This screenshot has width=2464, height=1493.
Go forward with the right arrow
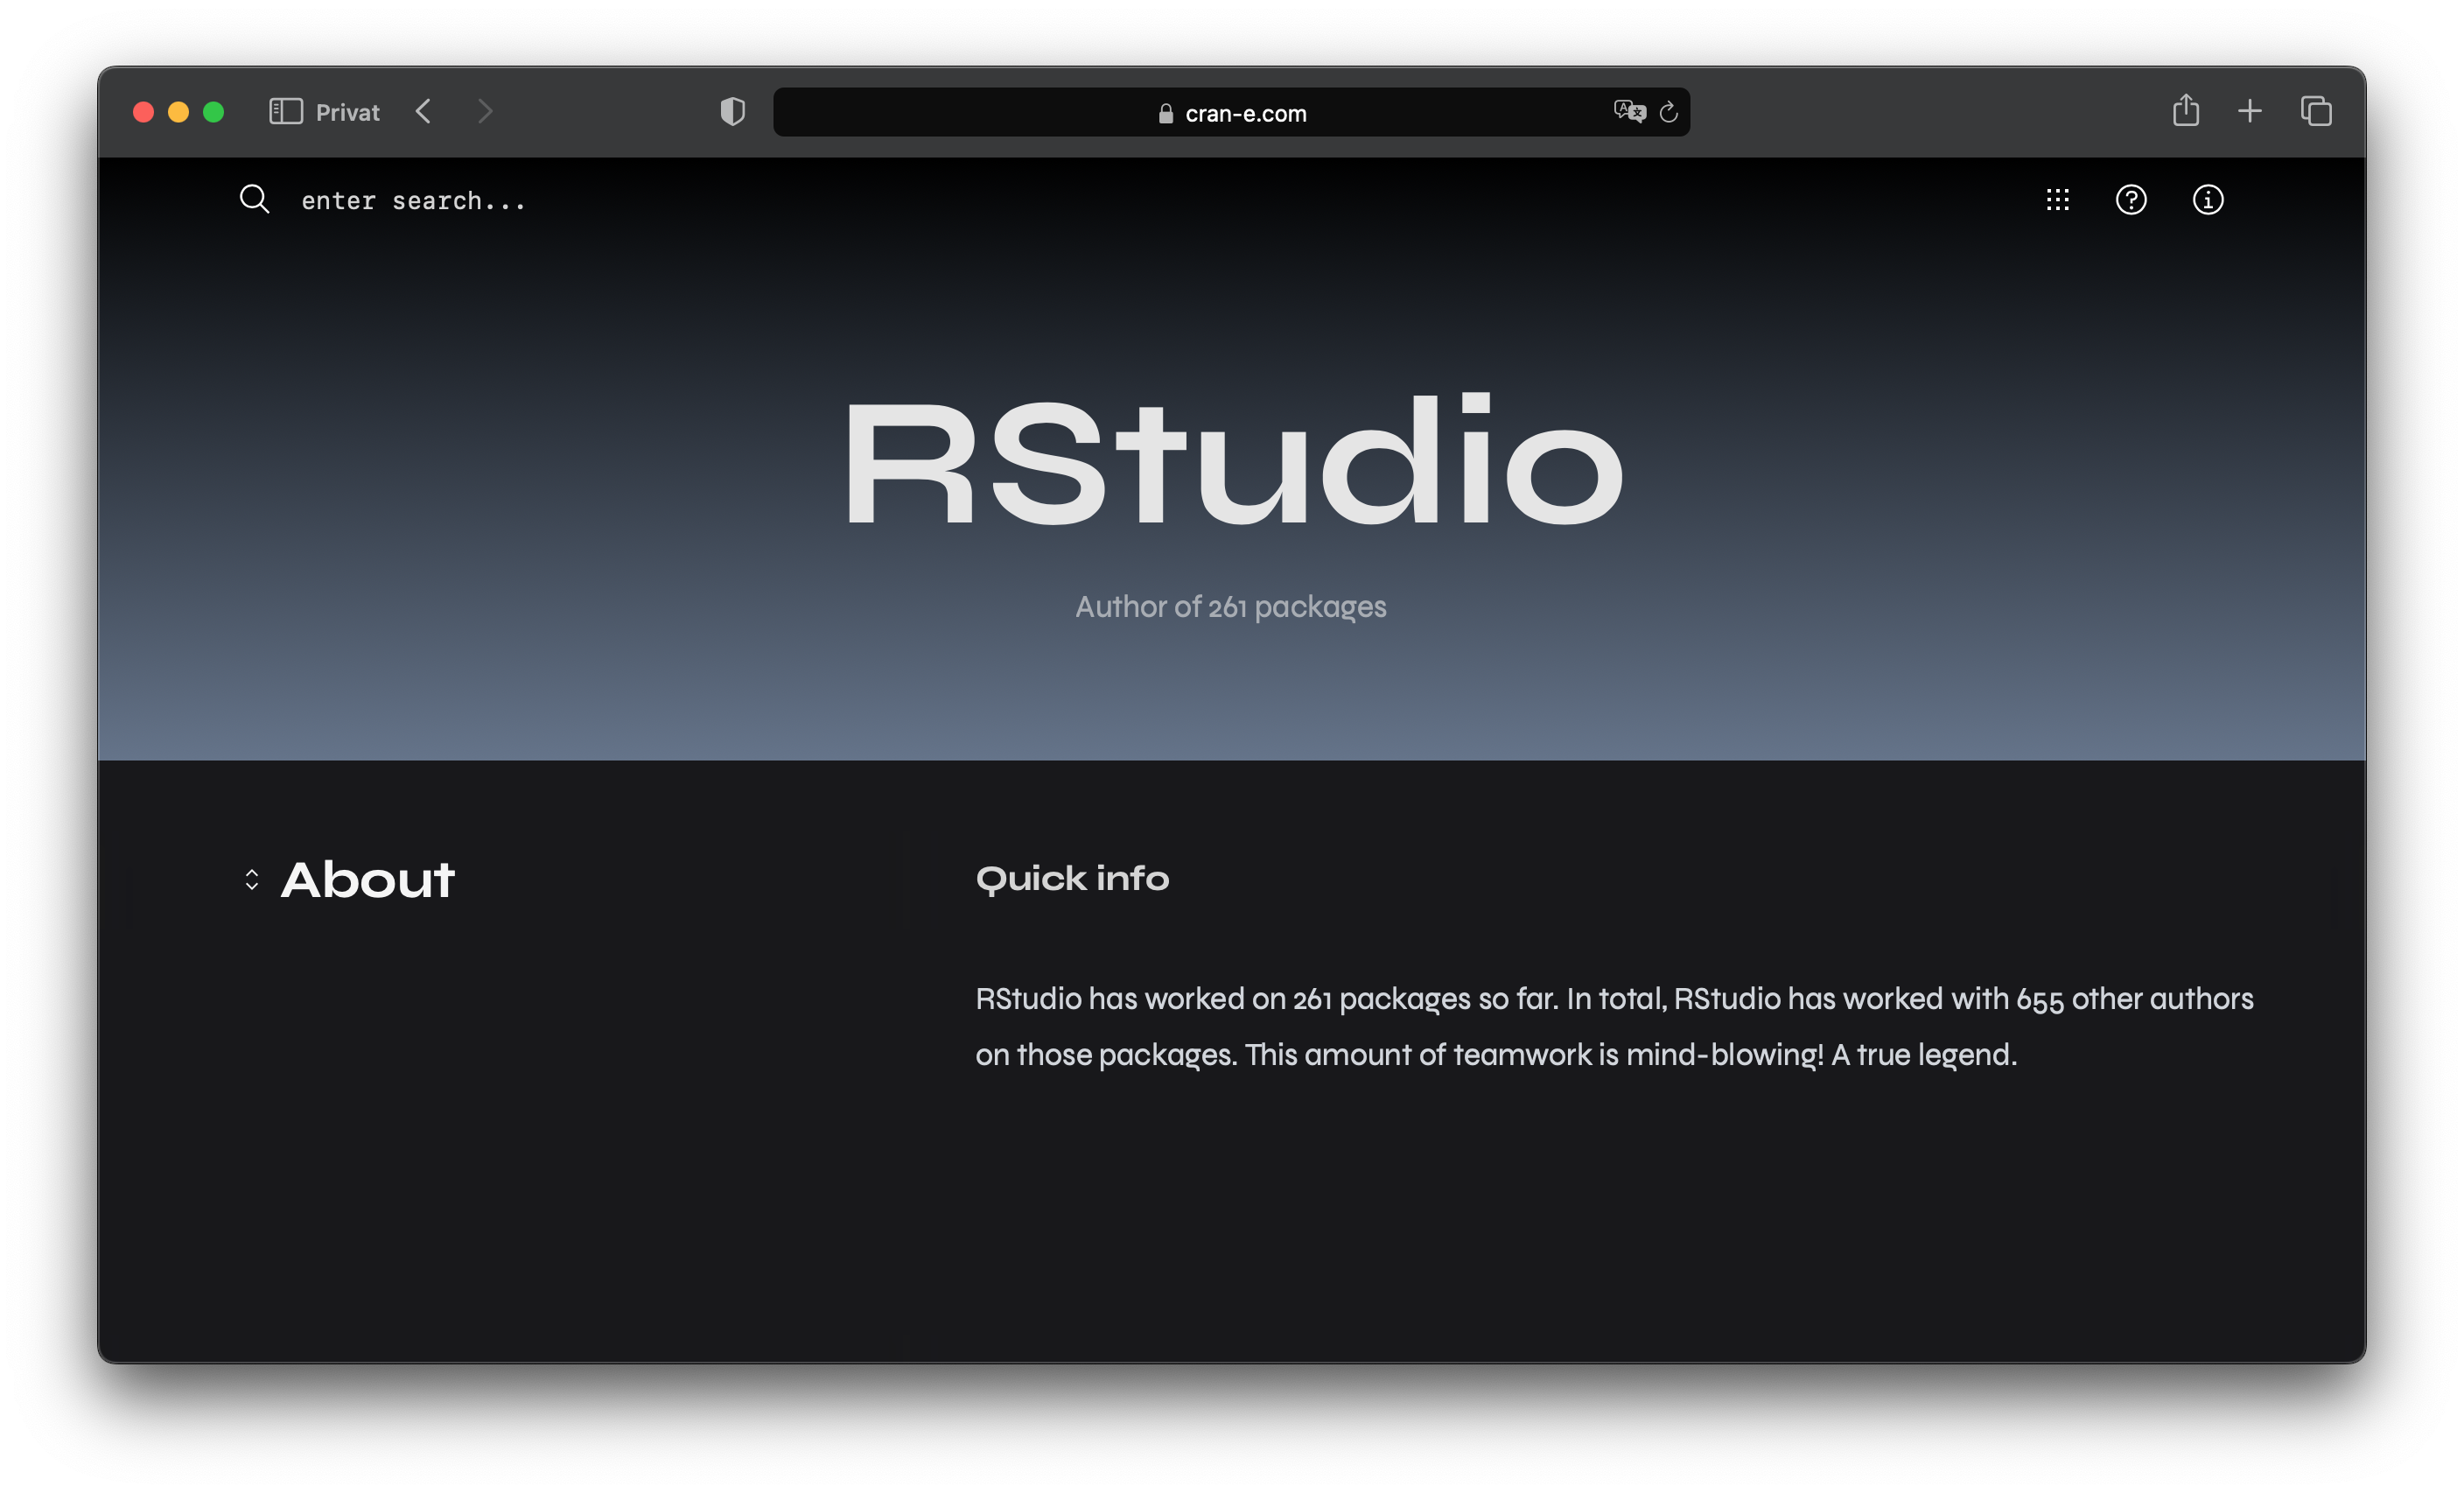[x=485, y=111]
